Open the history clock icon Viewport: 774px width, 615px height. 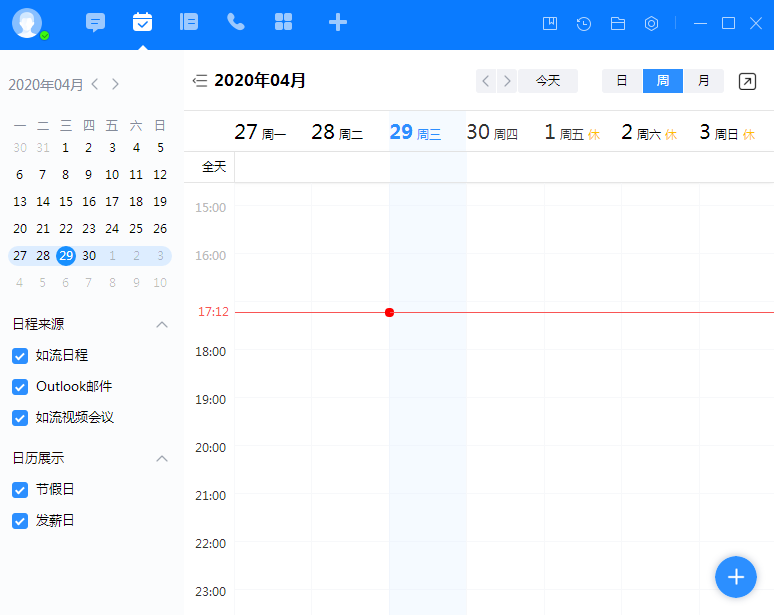tap(584, 24)
